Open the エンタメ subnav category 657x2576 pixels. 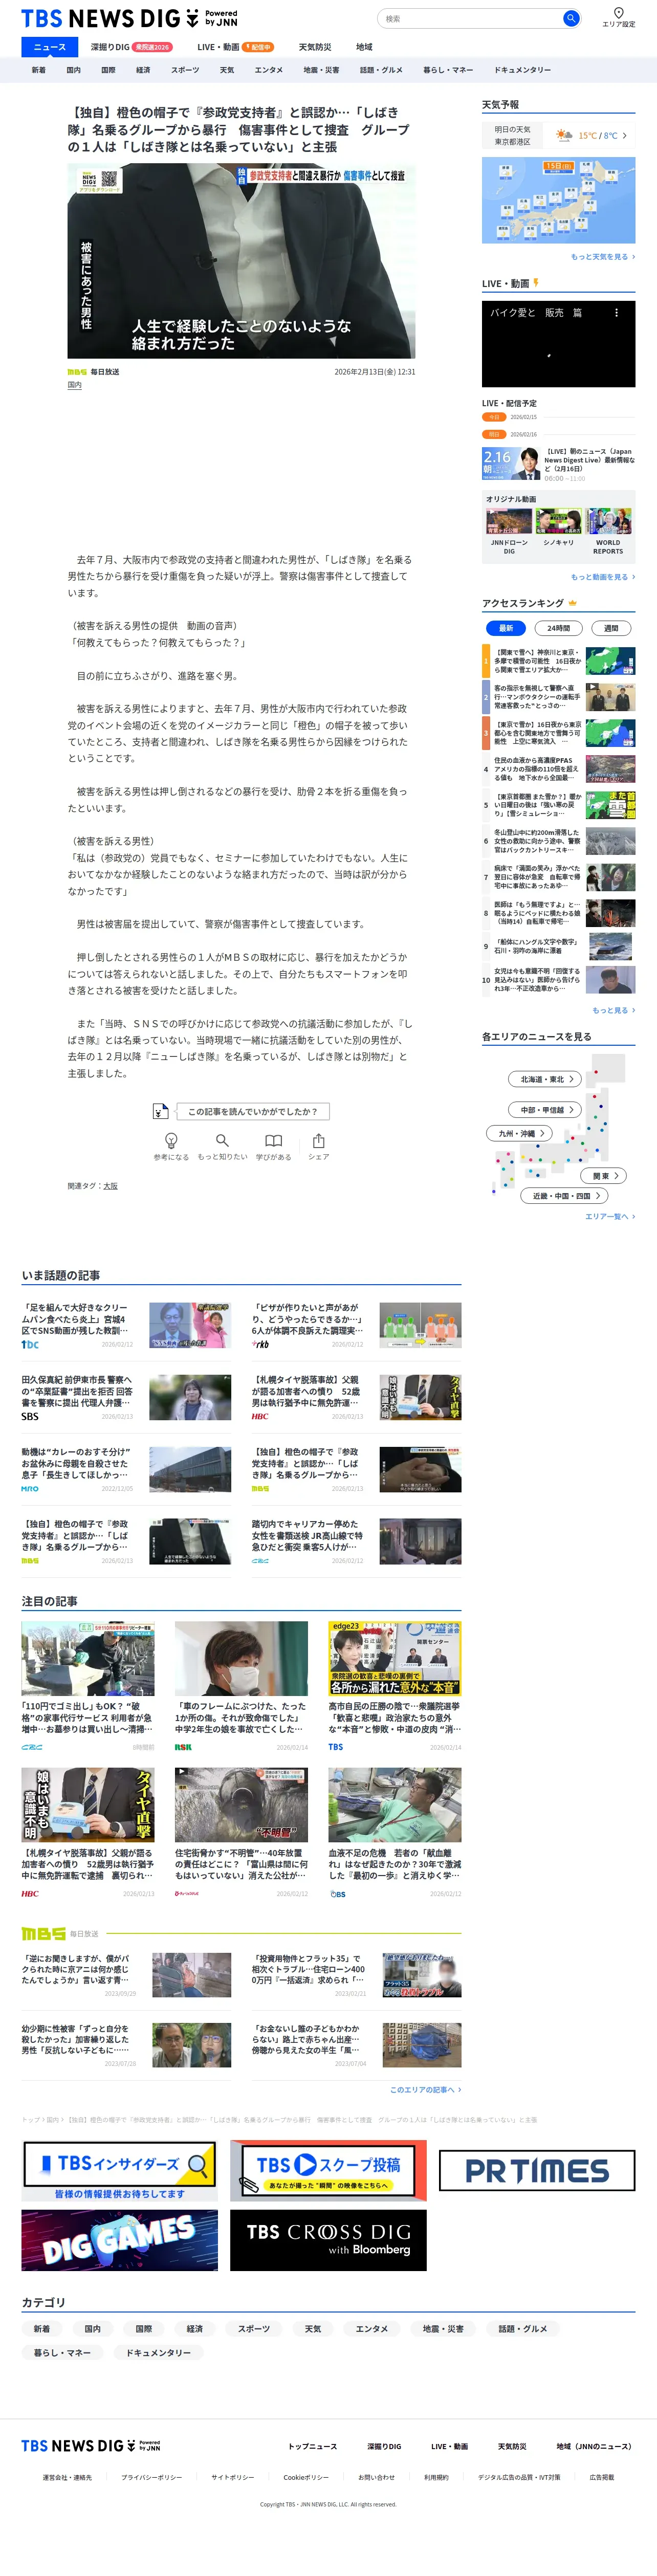point(268,70)
